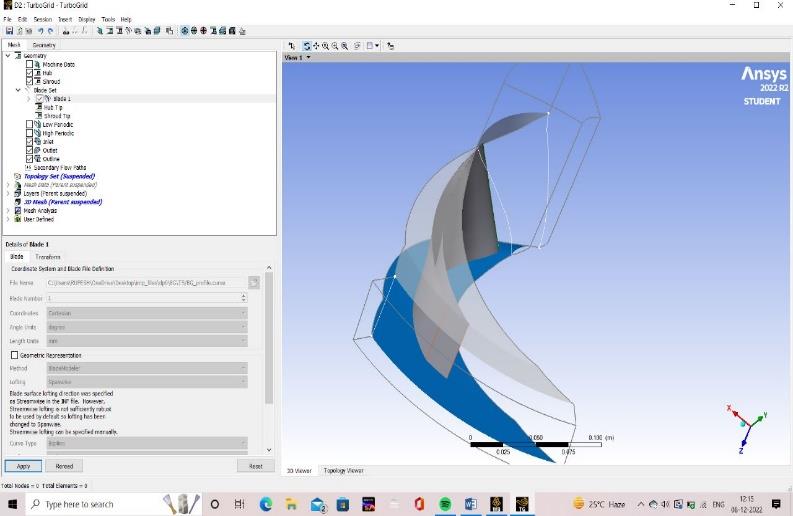Click the TurboGrid icon in Windows taskbar
Screen dimensions: 793x516
(x=522, y=504)
